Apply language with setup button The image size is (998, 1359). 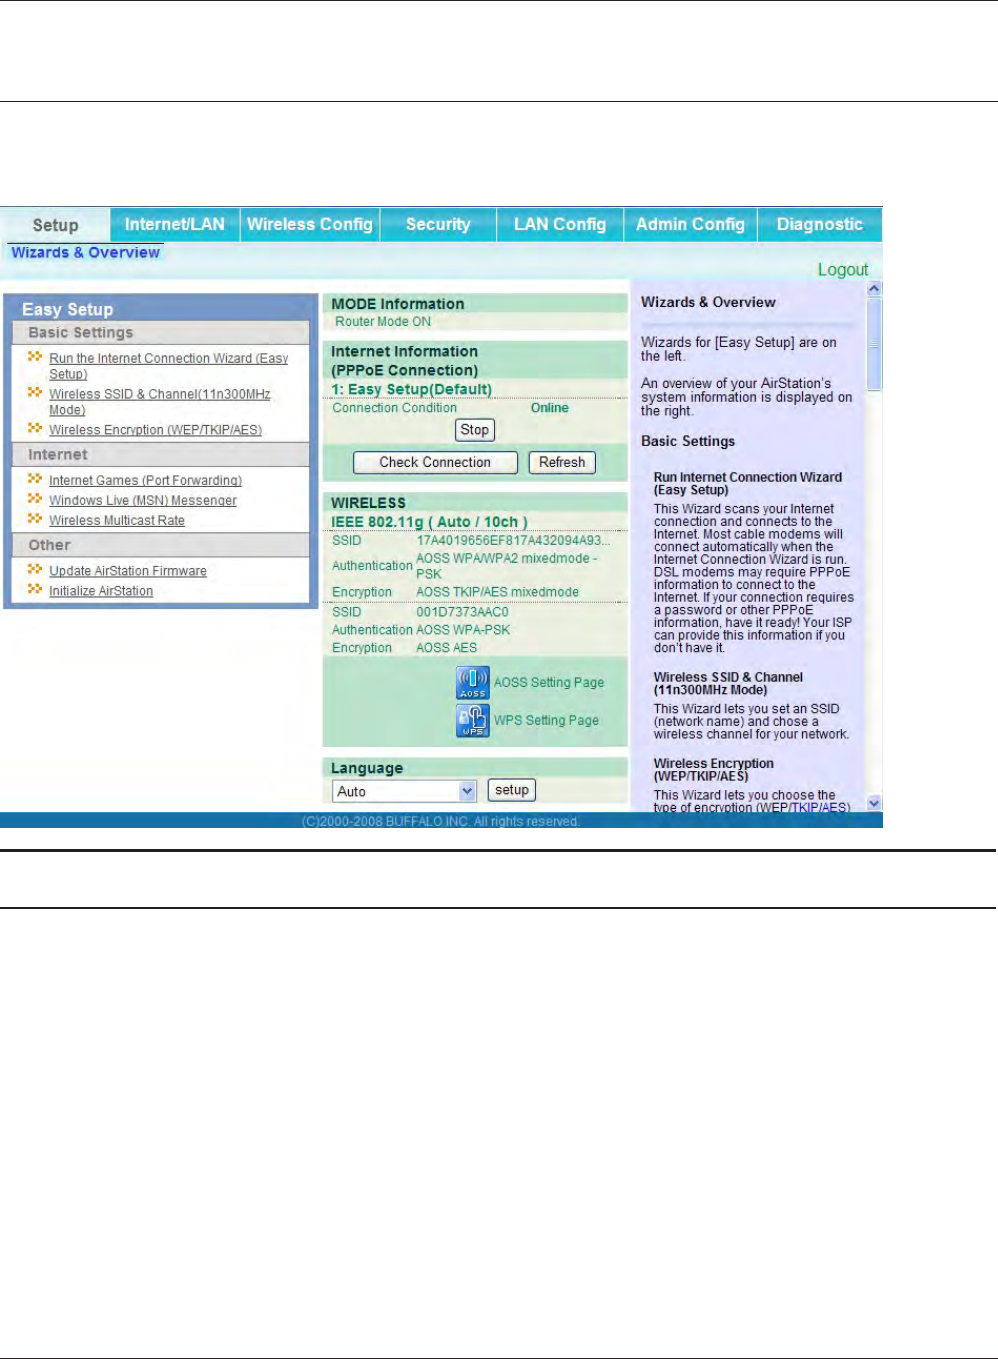pos(512,790)
